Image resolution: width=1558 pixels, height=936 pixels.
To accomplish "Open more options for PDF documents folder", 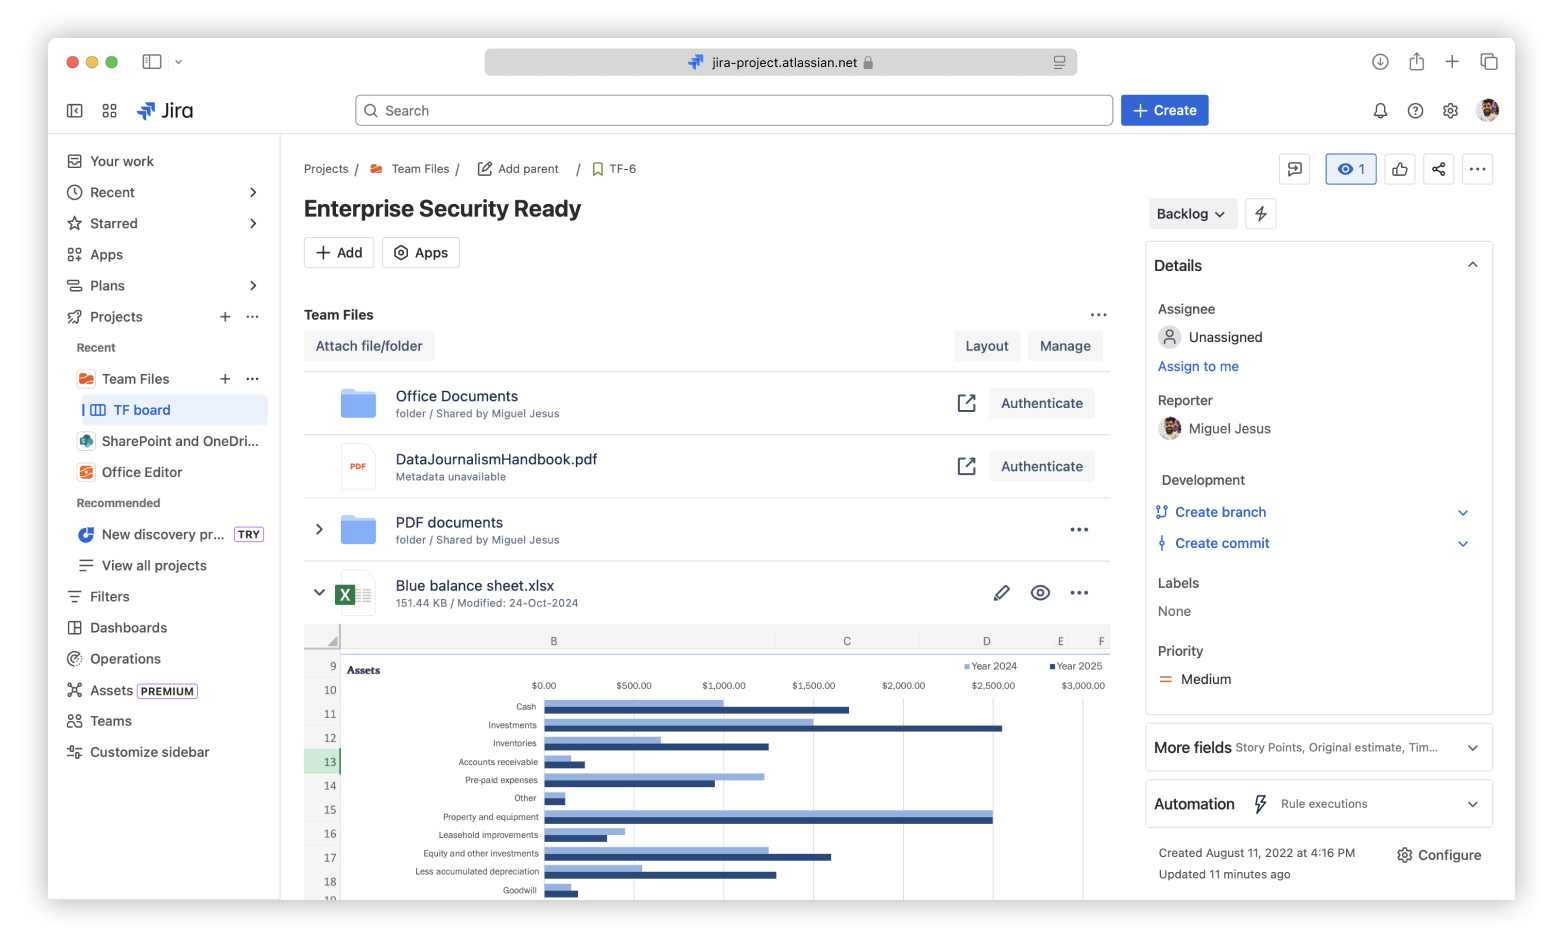I will point(1079,530).
